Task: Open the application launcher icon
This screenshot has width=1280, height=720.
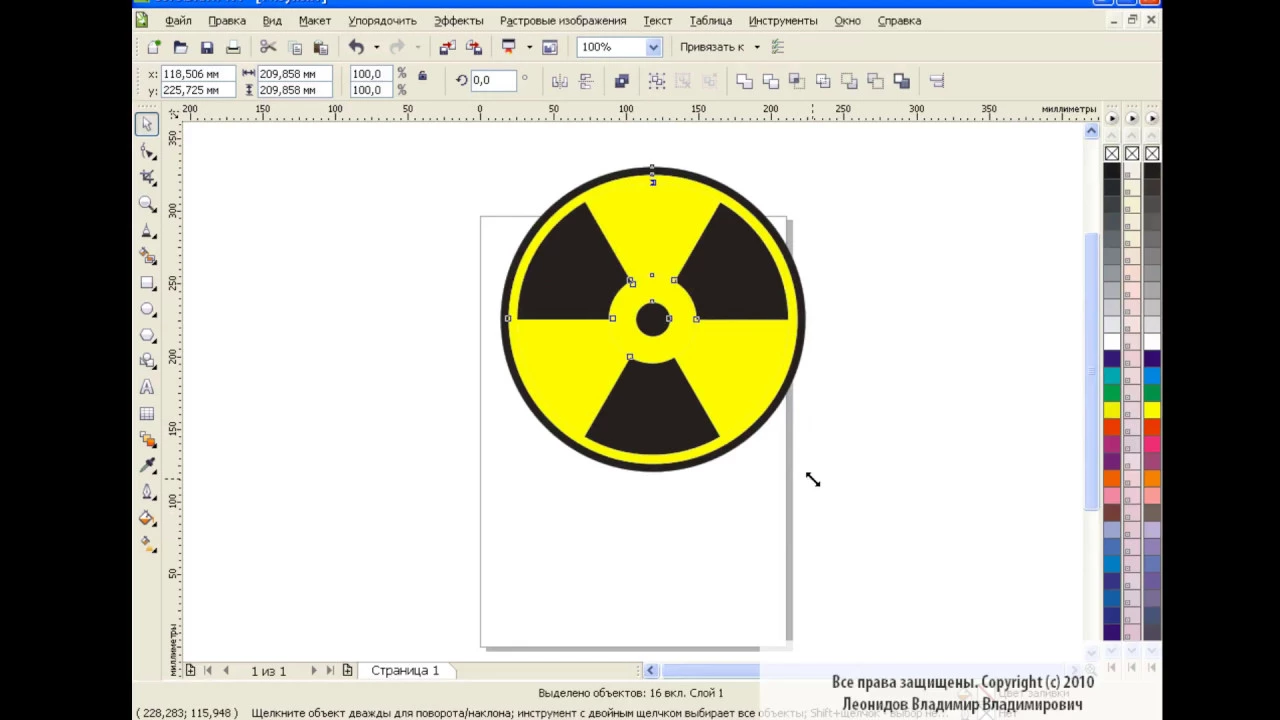Action: click(x=509, y=47)
